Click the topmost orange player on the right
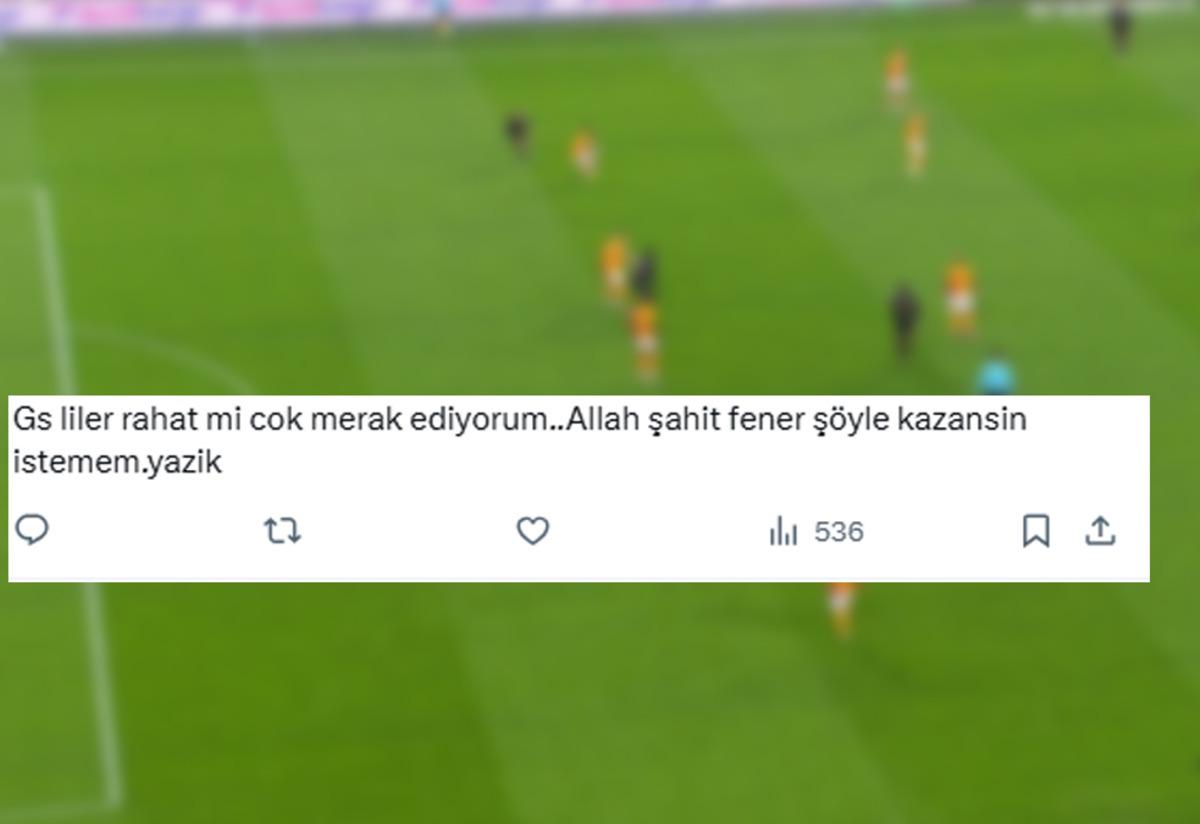1200x824 pixels. click(x=896, y=76)
